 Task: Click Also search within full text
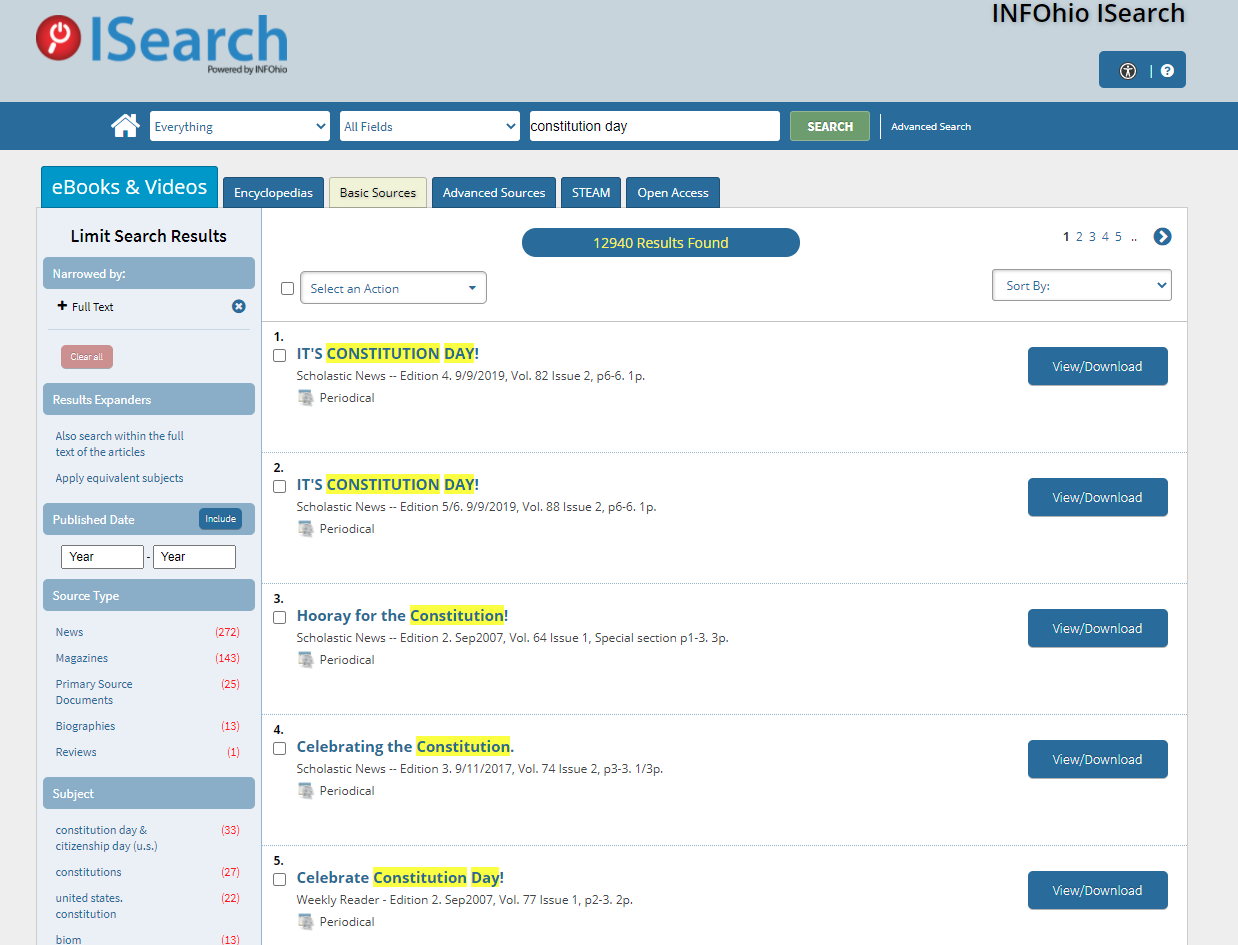tap(120, 444)
